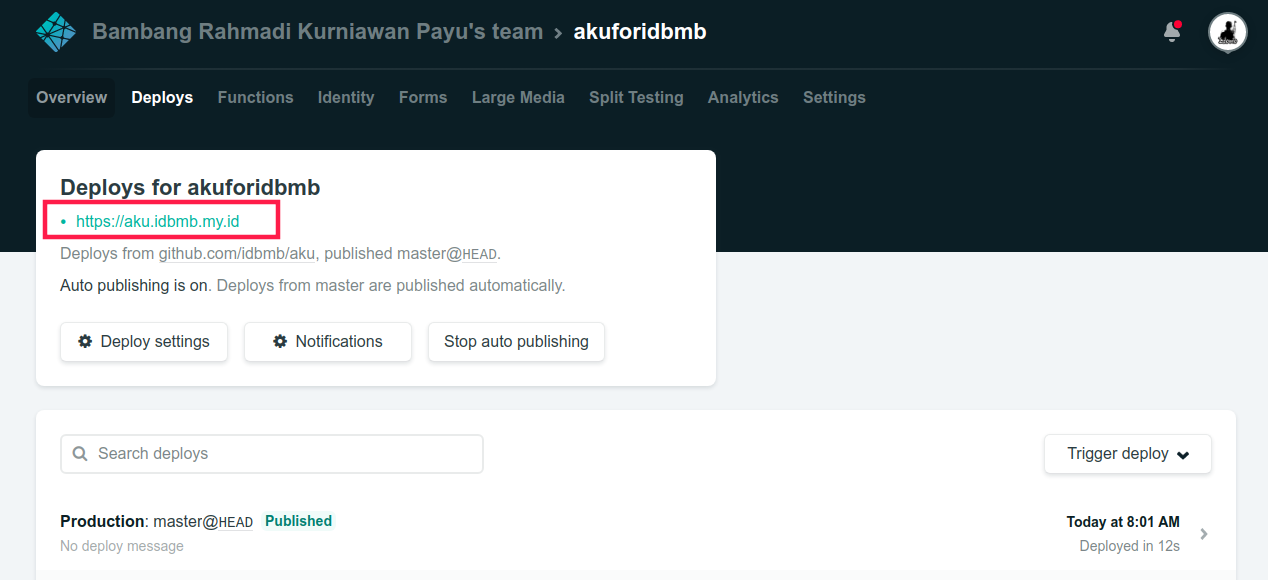Image resolution: width=1268 pixels, height=580 pixels.
Task: Switch to the Deploys tab
Action: pyautogui.click(x=162, y=97)
